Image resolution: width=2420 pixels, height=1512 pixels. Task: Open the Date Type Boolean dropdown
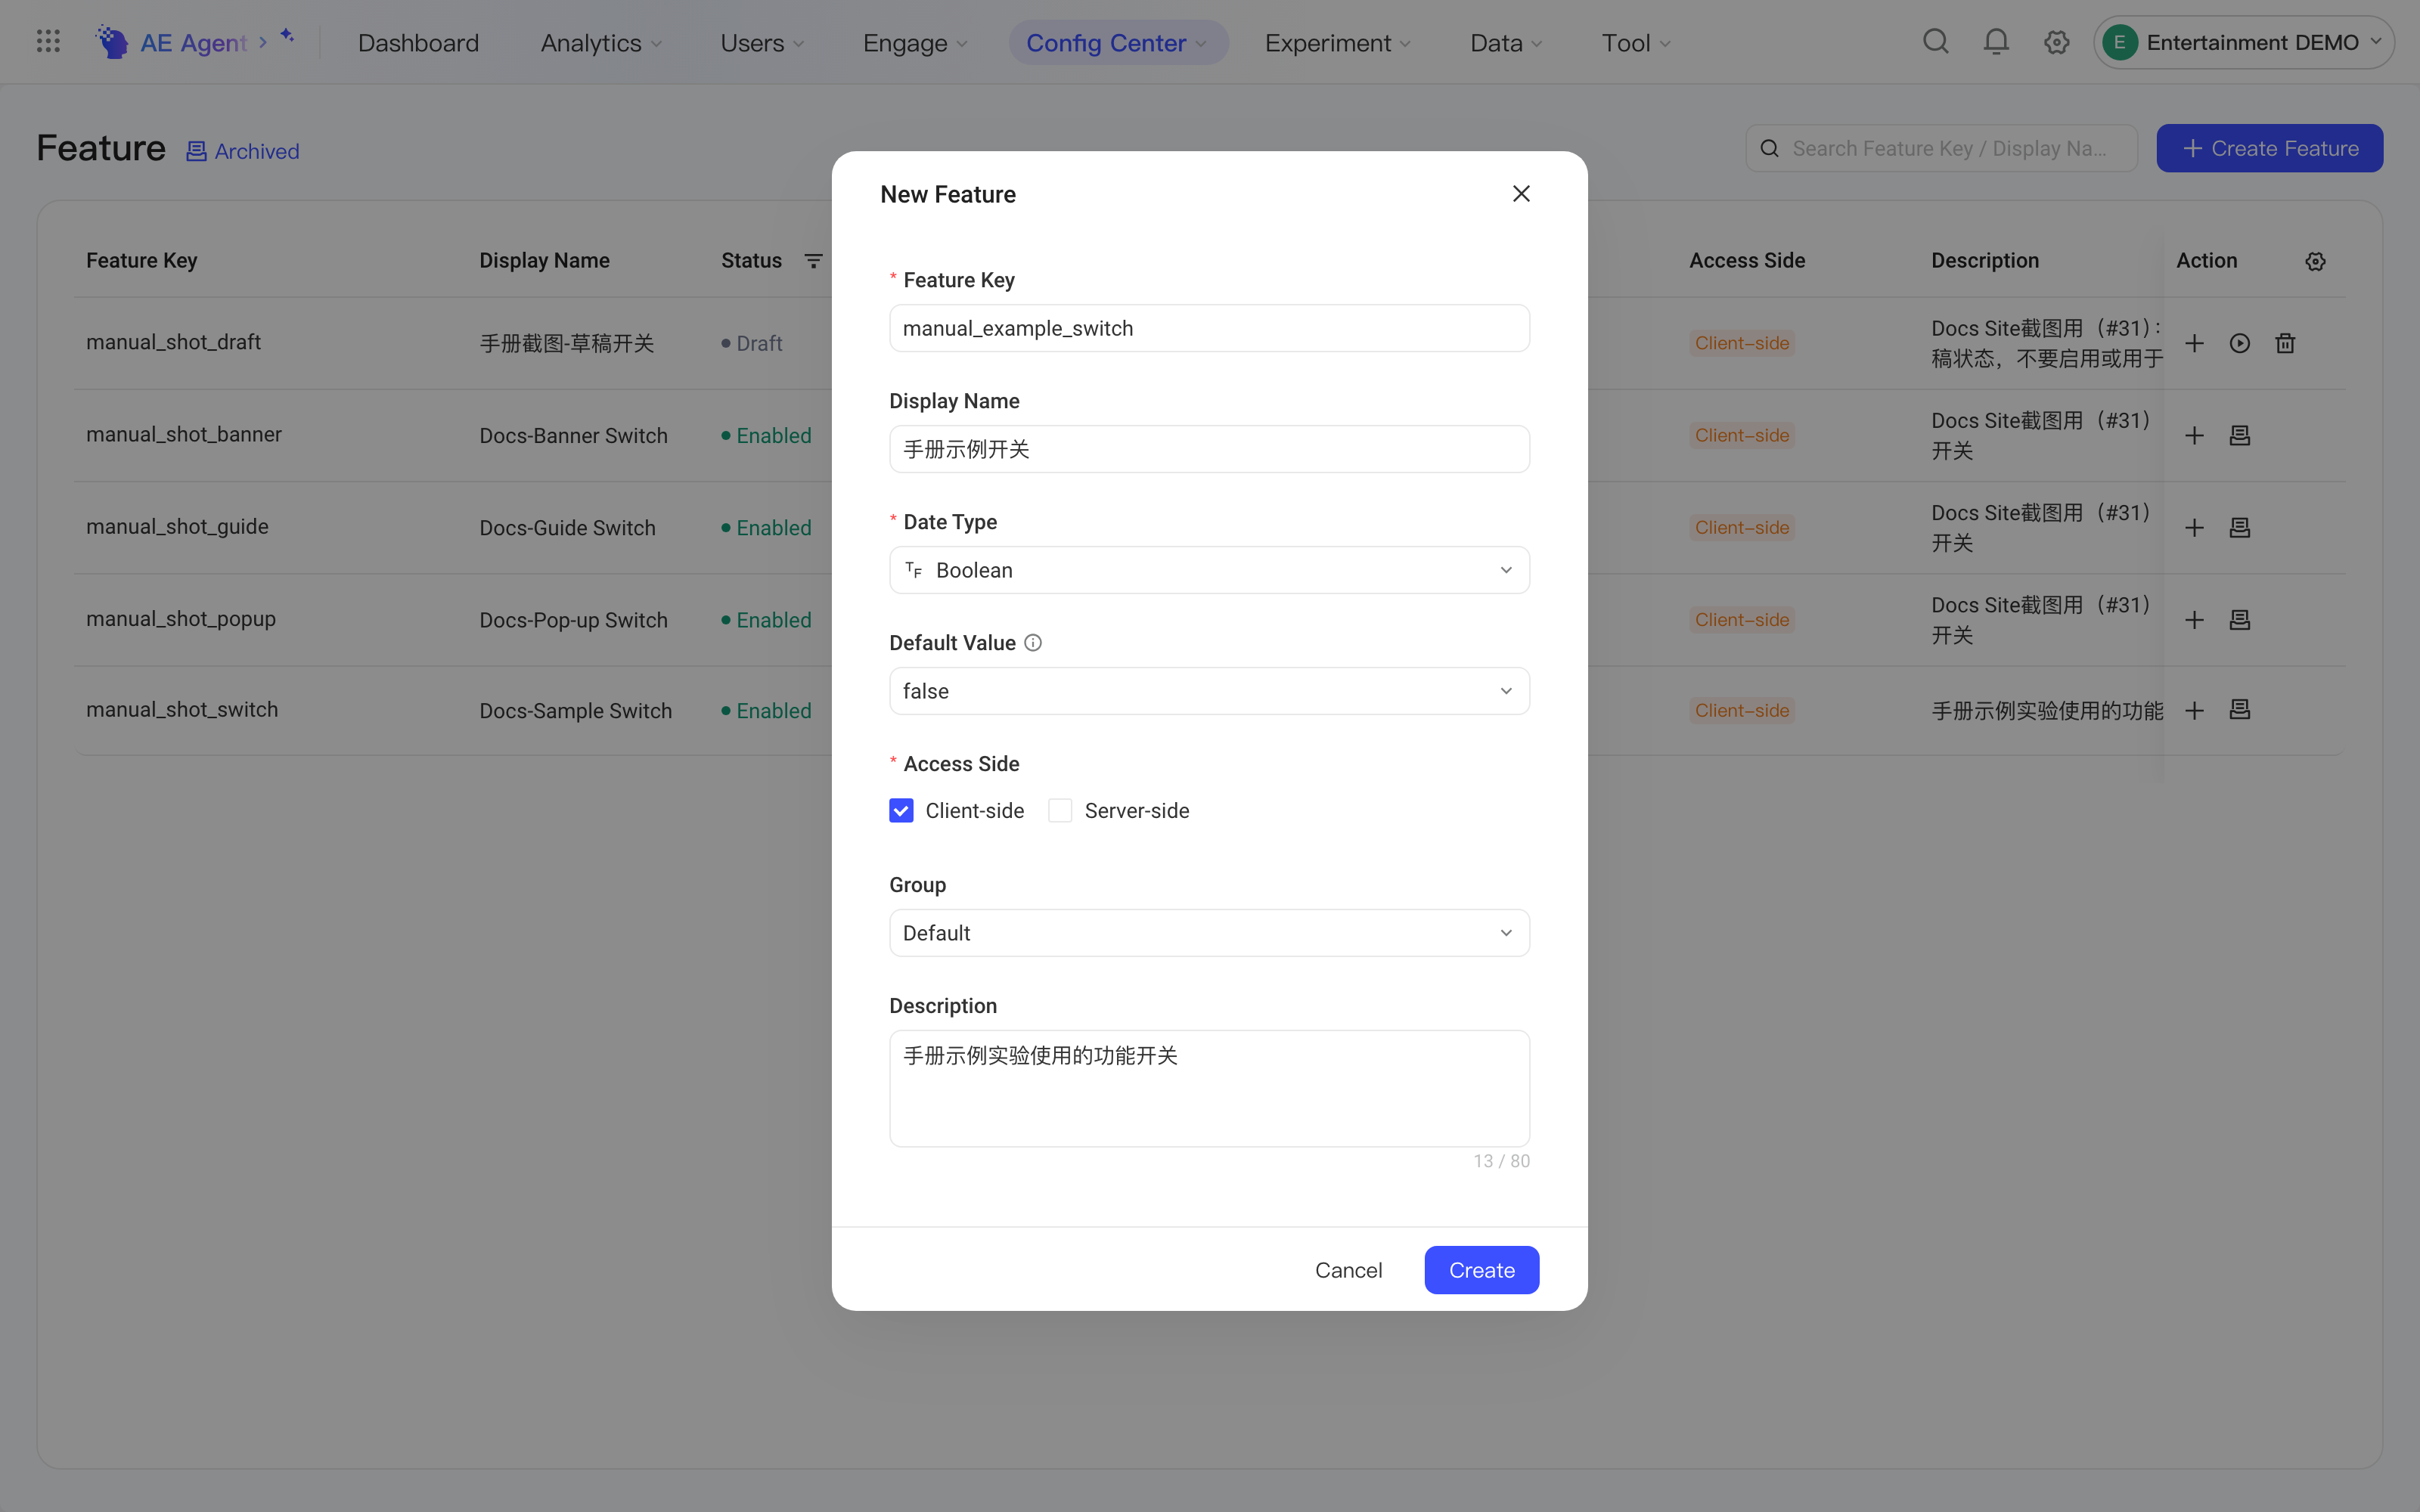click(1209, 570)
